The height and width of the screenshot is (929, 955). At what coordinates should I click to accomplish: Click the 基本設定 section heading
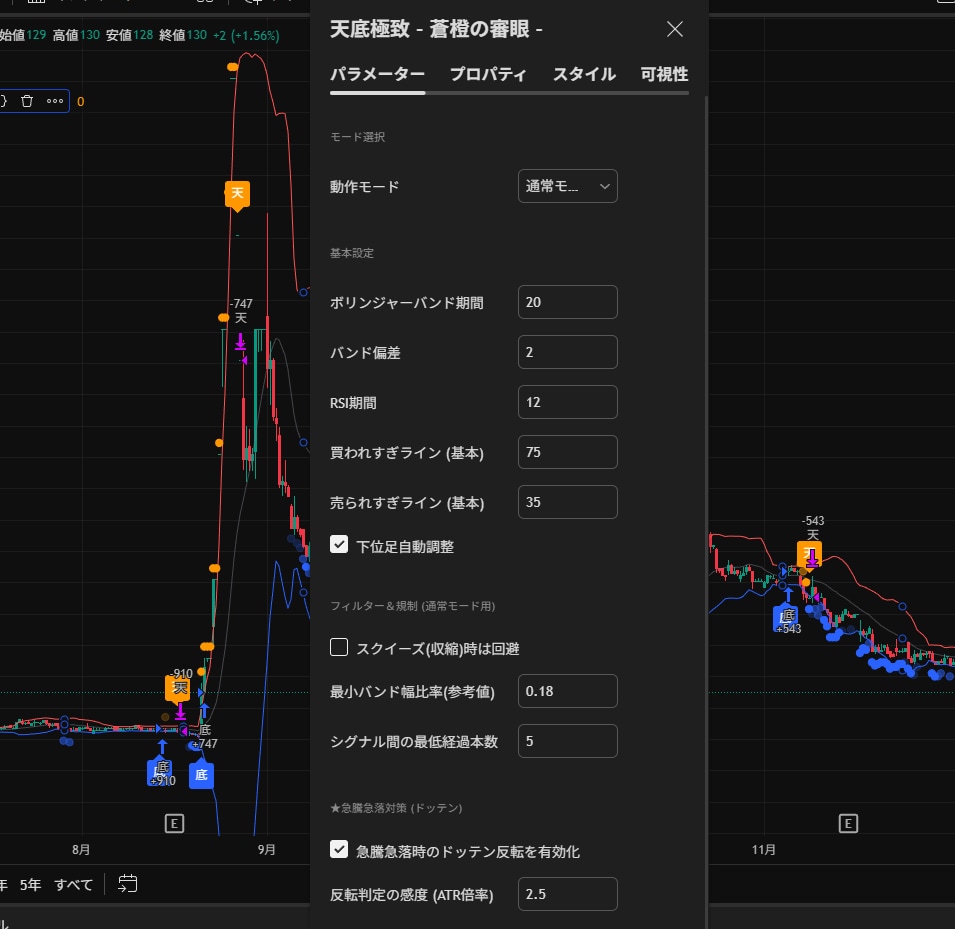352,253
